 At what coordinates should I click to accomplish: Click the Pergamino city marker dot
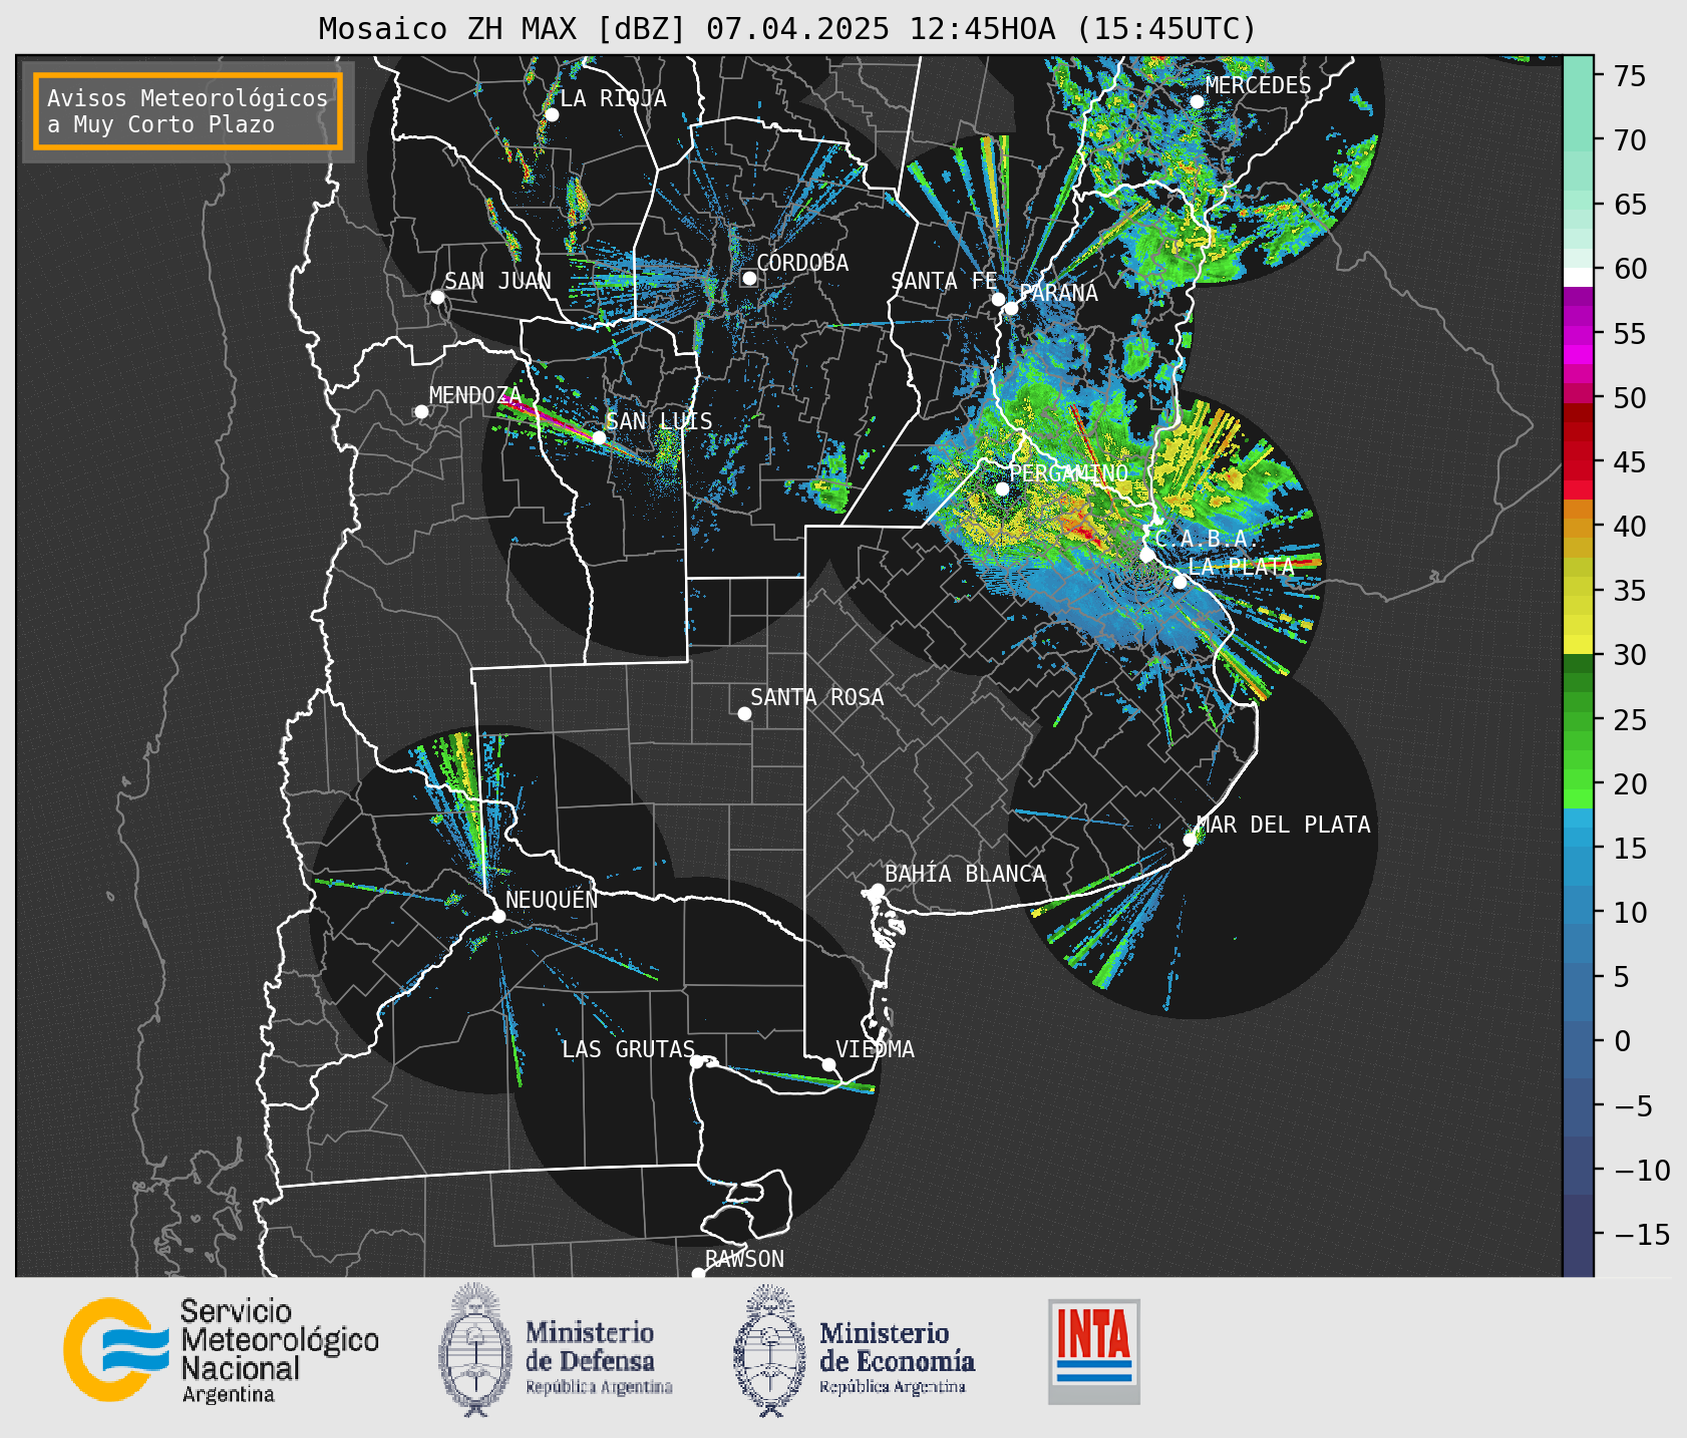1002,489
